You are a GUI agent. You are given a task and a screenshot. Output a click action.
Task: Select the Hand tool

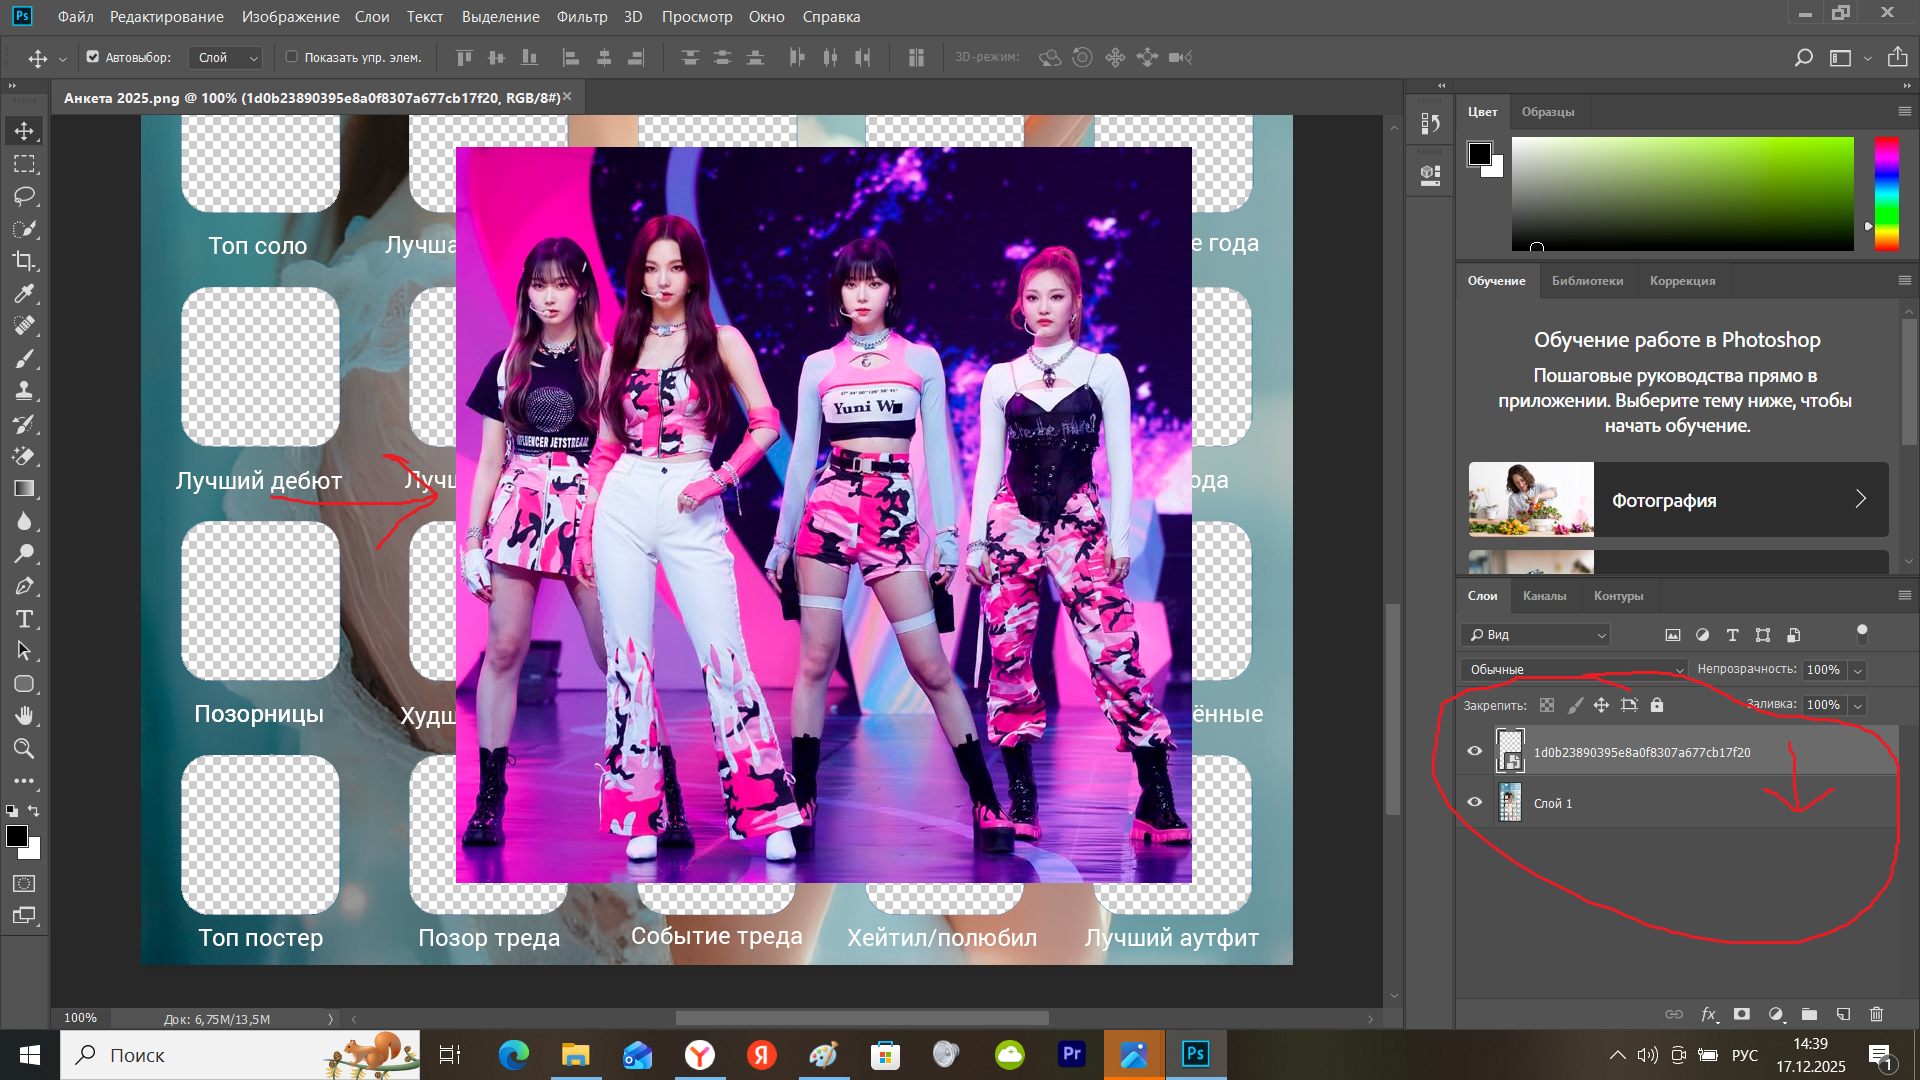24,716
